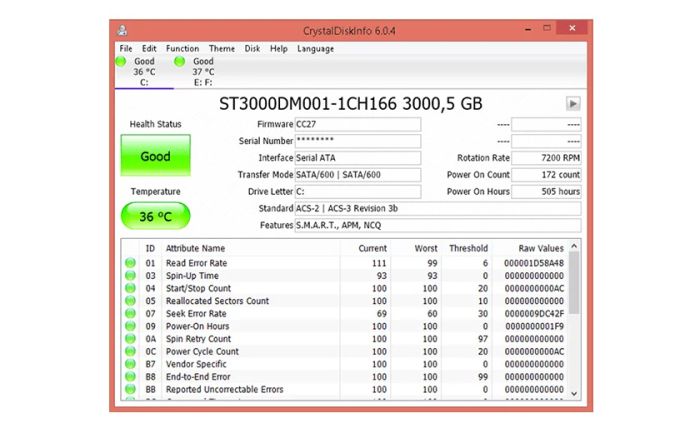The height and width of the screenshot is (428, 700).
Task: Click the attribute list scroll up arrow
Action: pos(574,246)
